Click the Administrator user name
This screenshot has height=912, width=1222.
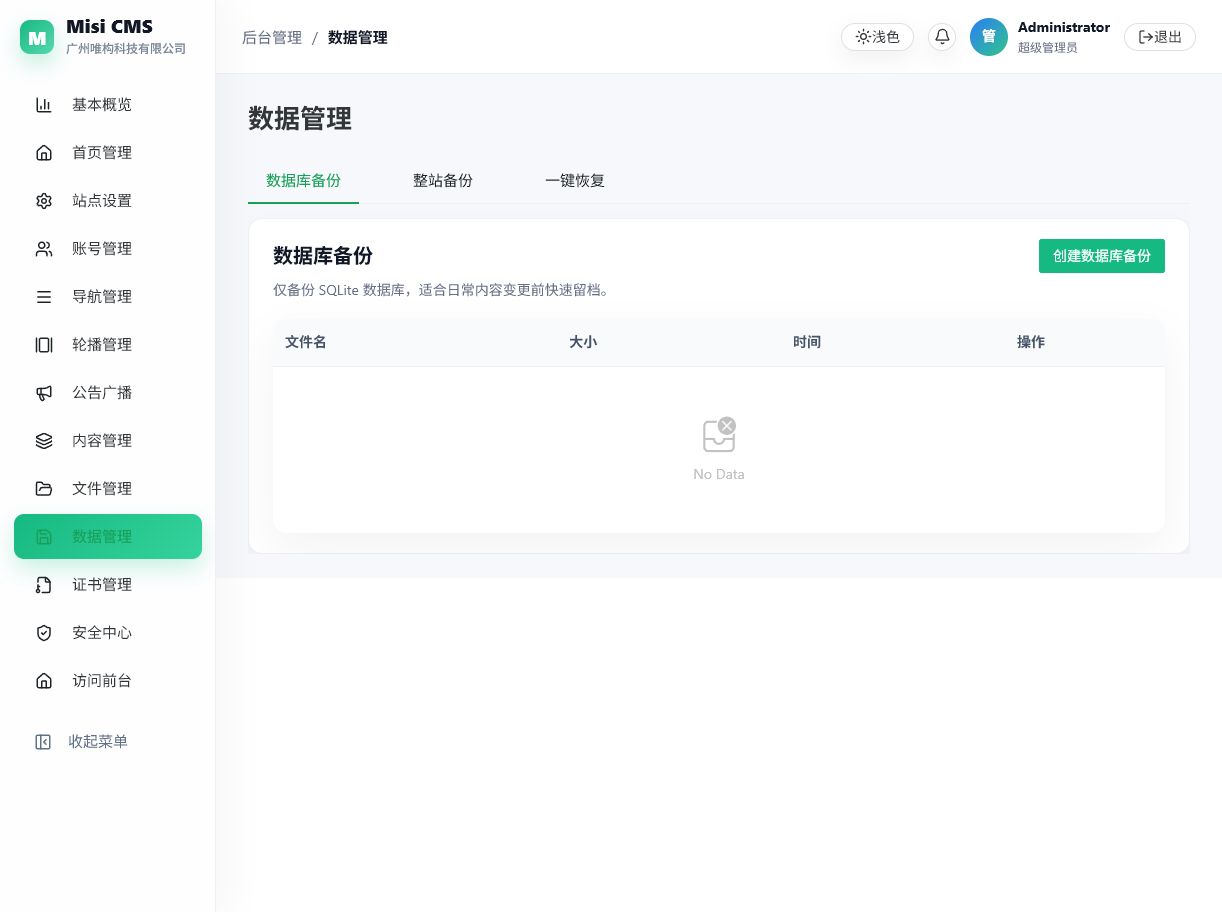click(x=1064, y=28)
